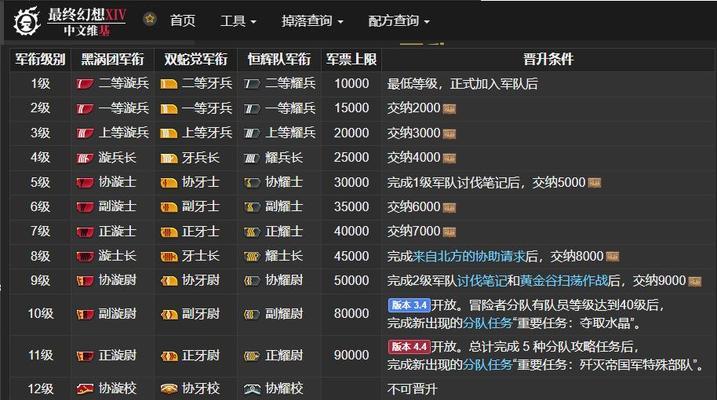Click the 军票上限 column header
The width and height of the screenshot is (717, 400).
click(x=351, y=59)
